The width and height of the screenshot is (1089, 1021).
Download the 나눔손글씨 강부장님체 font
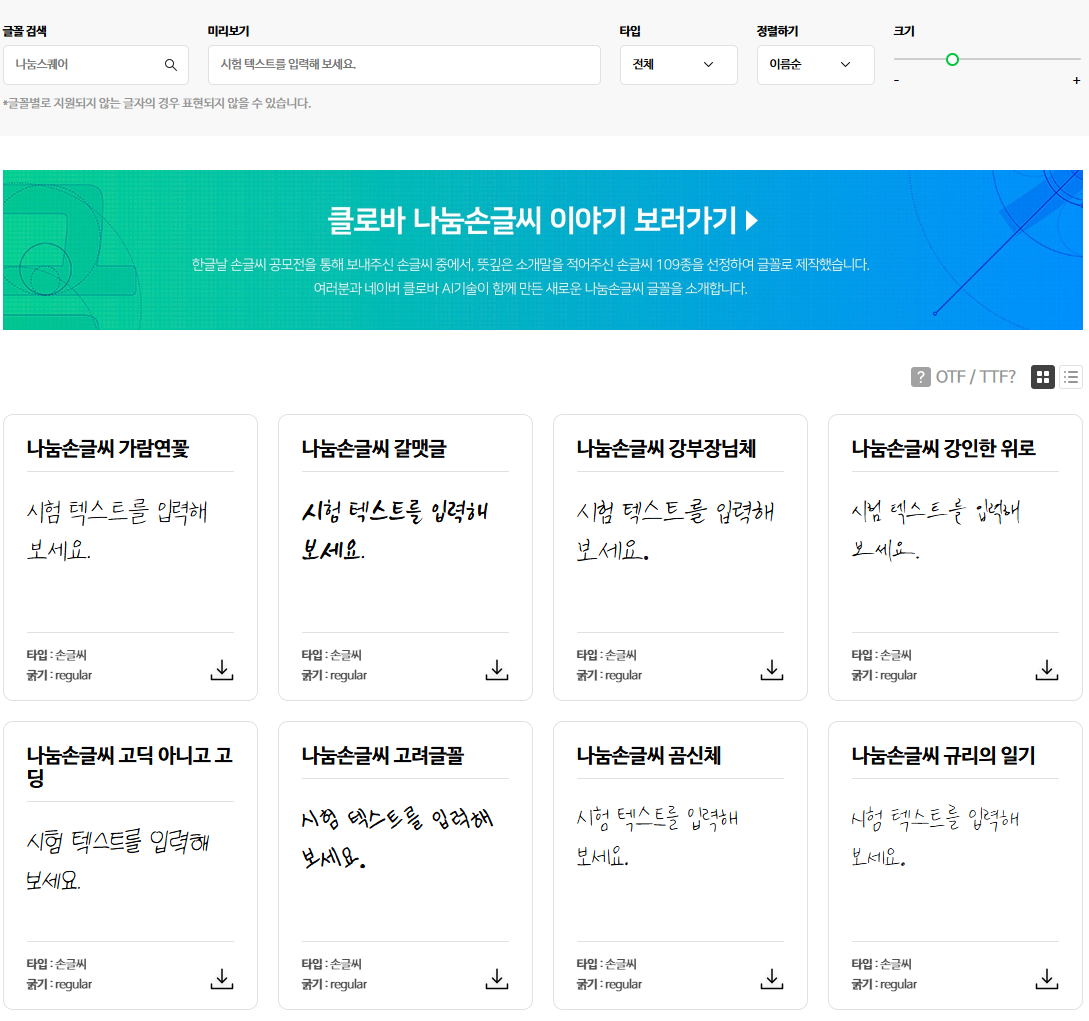click(x=771, y=671)
